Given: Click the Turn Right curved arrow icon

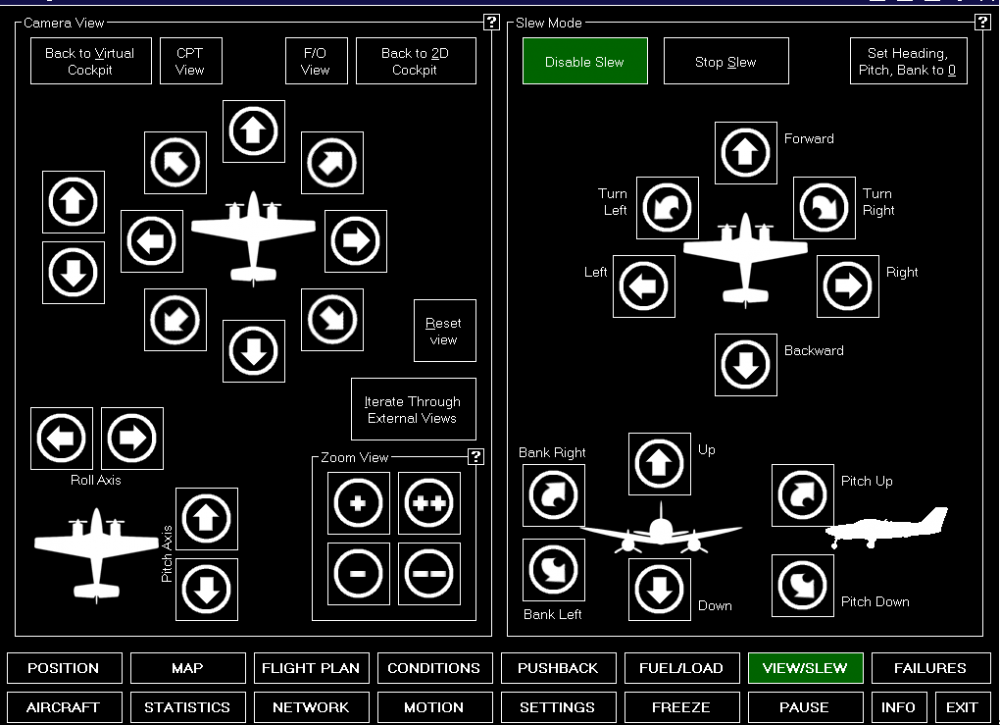Looking at the screenshot, I should [x=823, y=208].
